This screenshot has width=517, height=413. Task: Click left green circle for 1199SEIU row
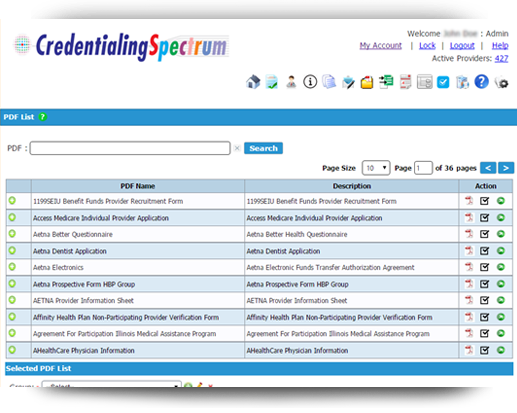click(x=12, y=201)
